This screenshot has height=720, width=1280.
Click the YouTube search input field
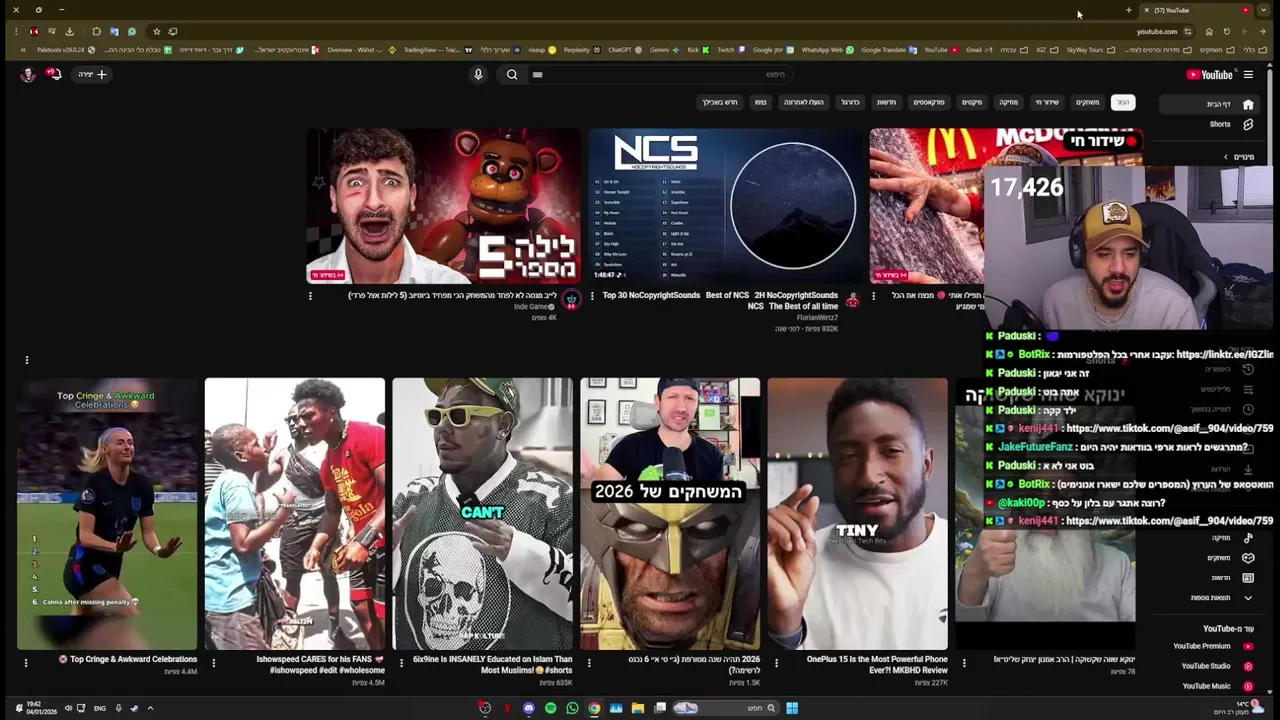(660, 74)
